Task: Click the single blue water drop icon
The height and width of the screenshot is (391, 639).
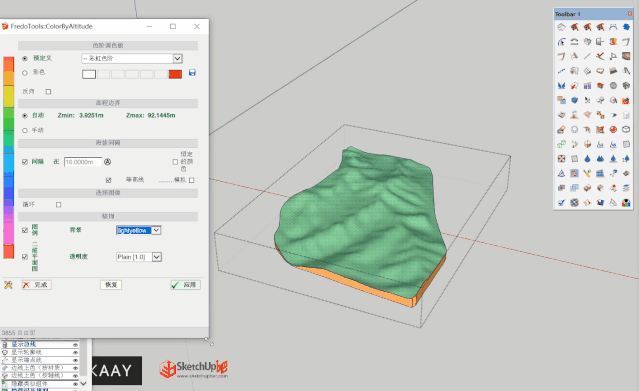Action: (587, 159)
